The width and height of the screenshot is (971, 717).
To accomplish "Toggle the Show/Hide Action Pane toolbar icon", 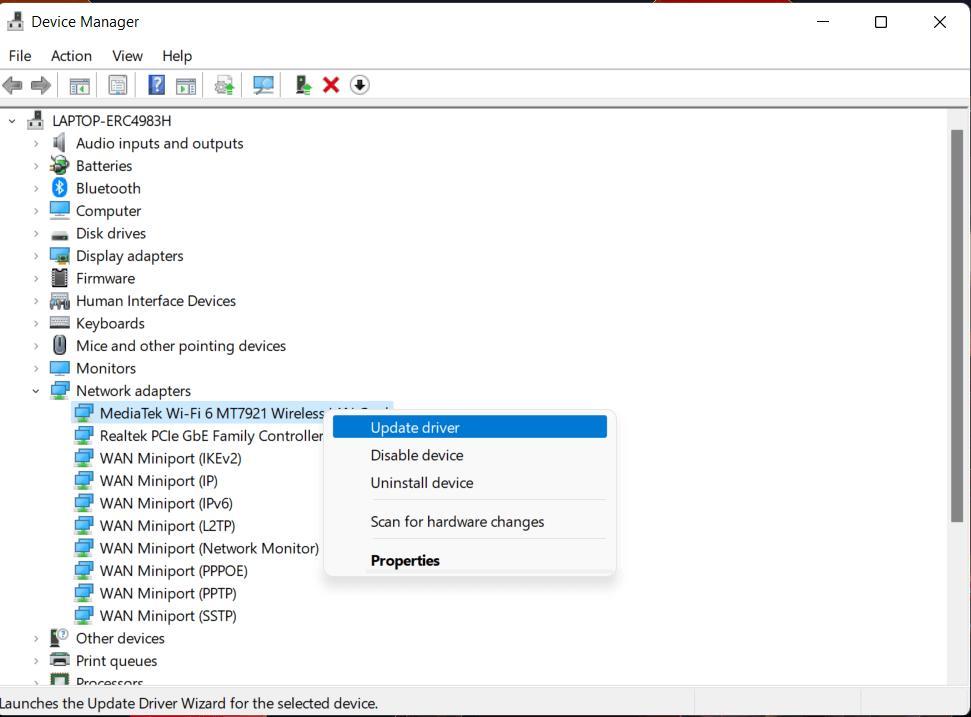I will (x=186, y=85).
